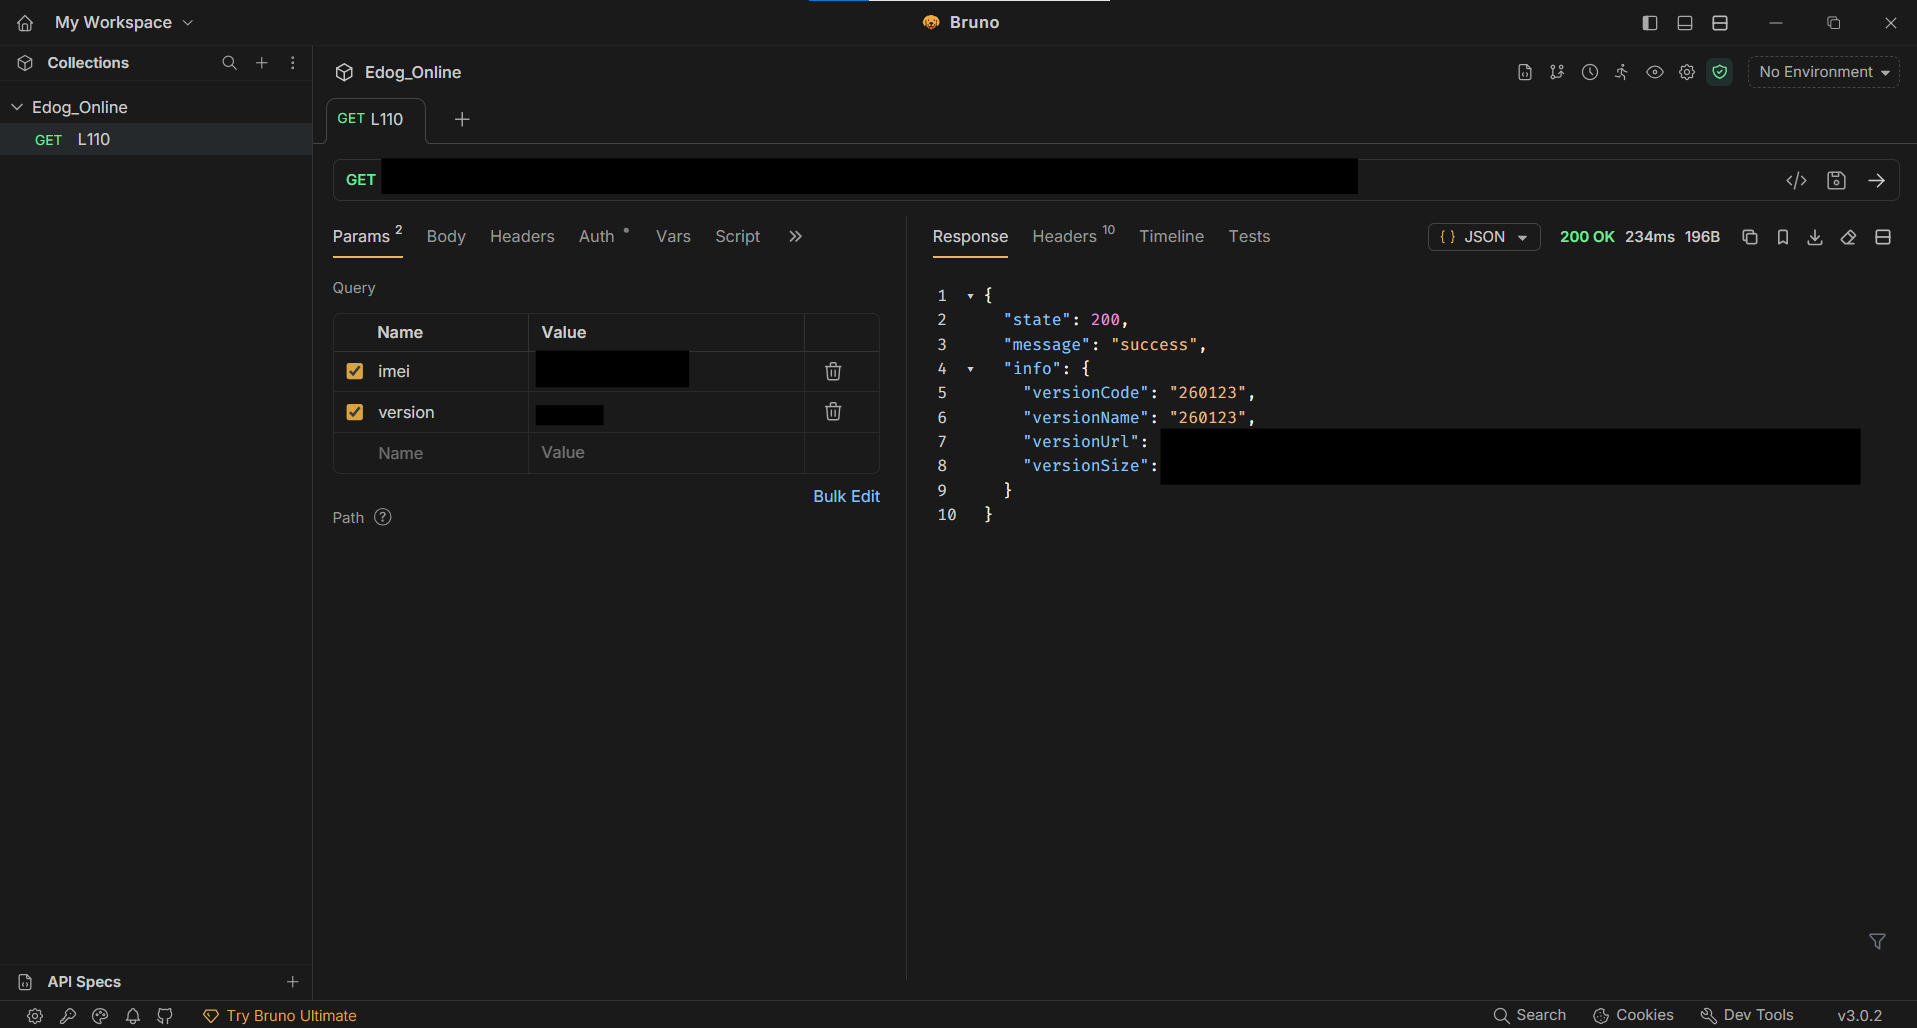Image resolution: width=1917 pixels, height=1028 pixels.
Task: Delete the imei query parameter
Action: click(x=833, y=372)
